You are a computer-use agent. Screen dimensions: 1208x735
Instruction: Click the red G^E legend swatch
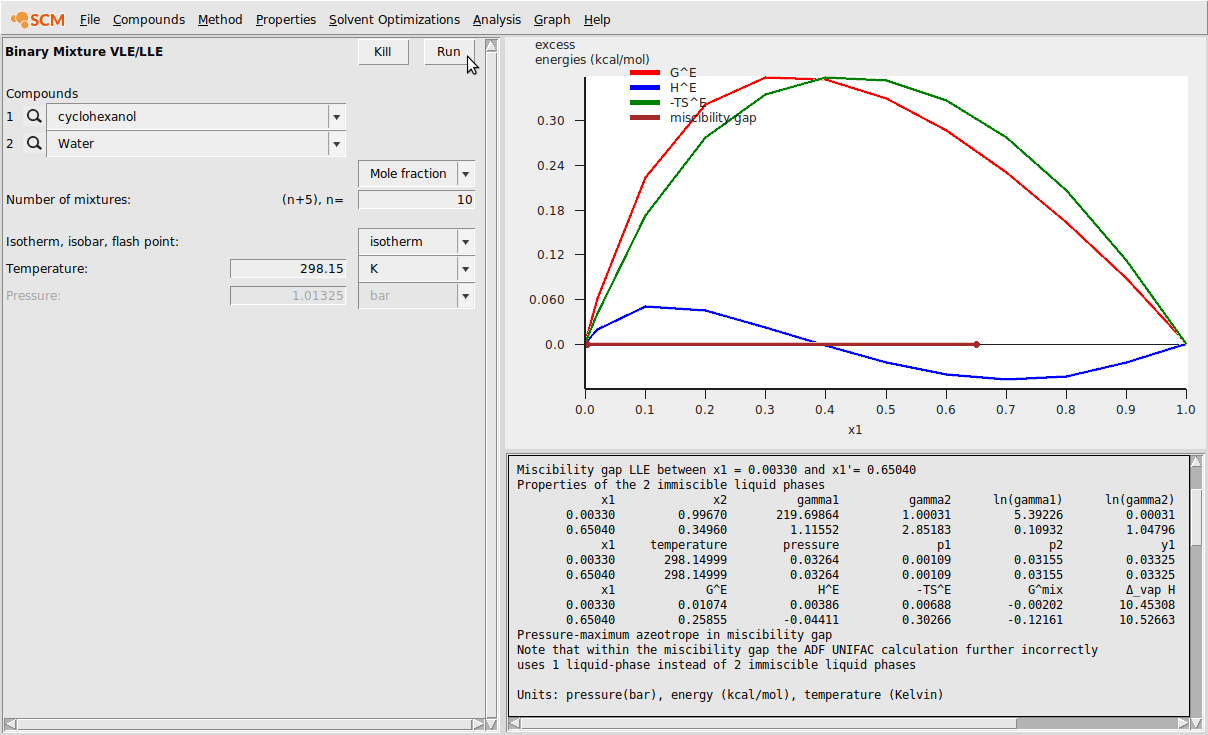point(644,72)
